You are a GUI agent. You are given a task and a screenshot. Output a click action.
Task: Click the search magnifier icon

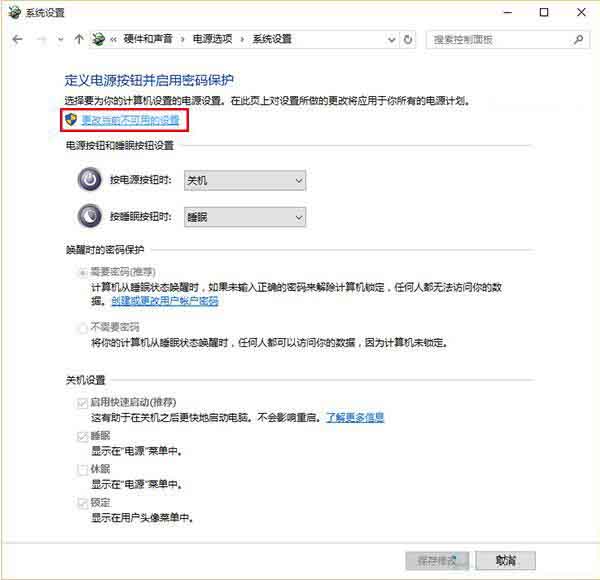coord(578,39)
